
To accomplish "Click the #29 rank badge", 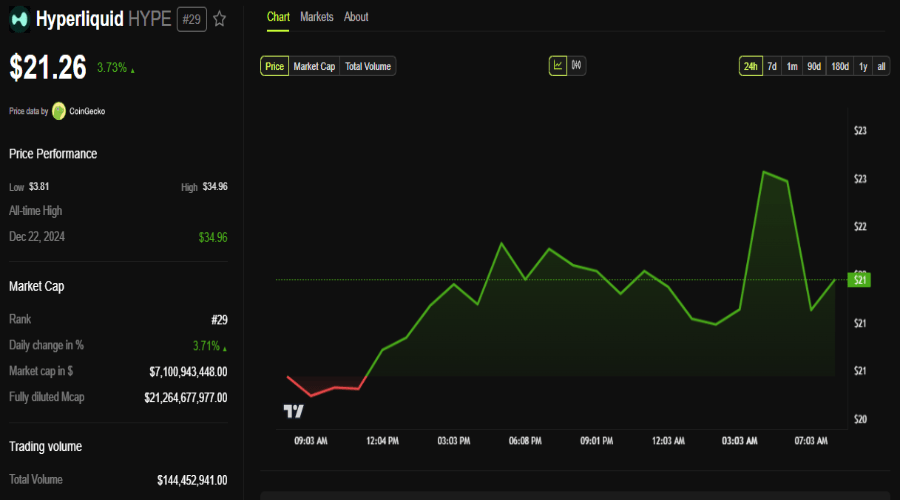I will click(x=192, y=20).
